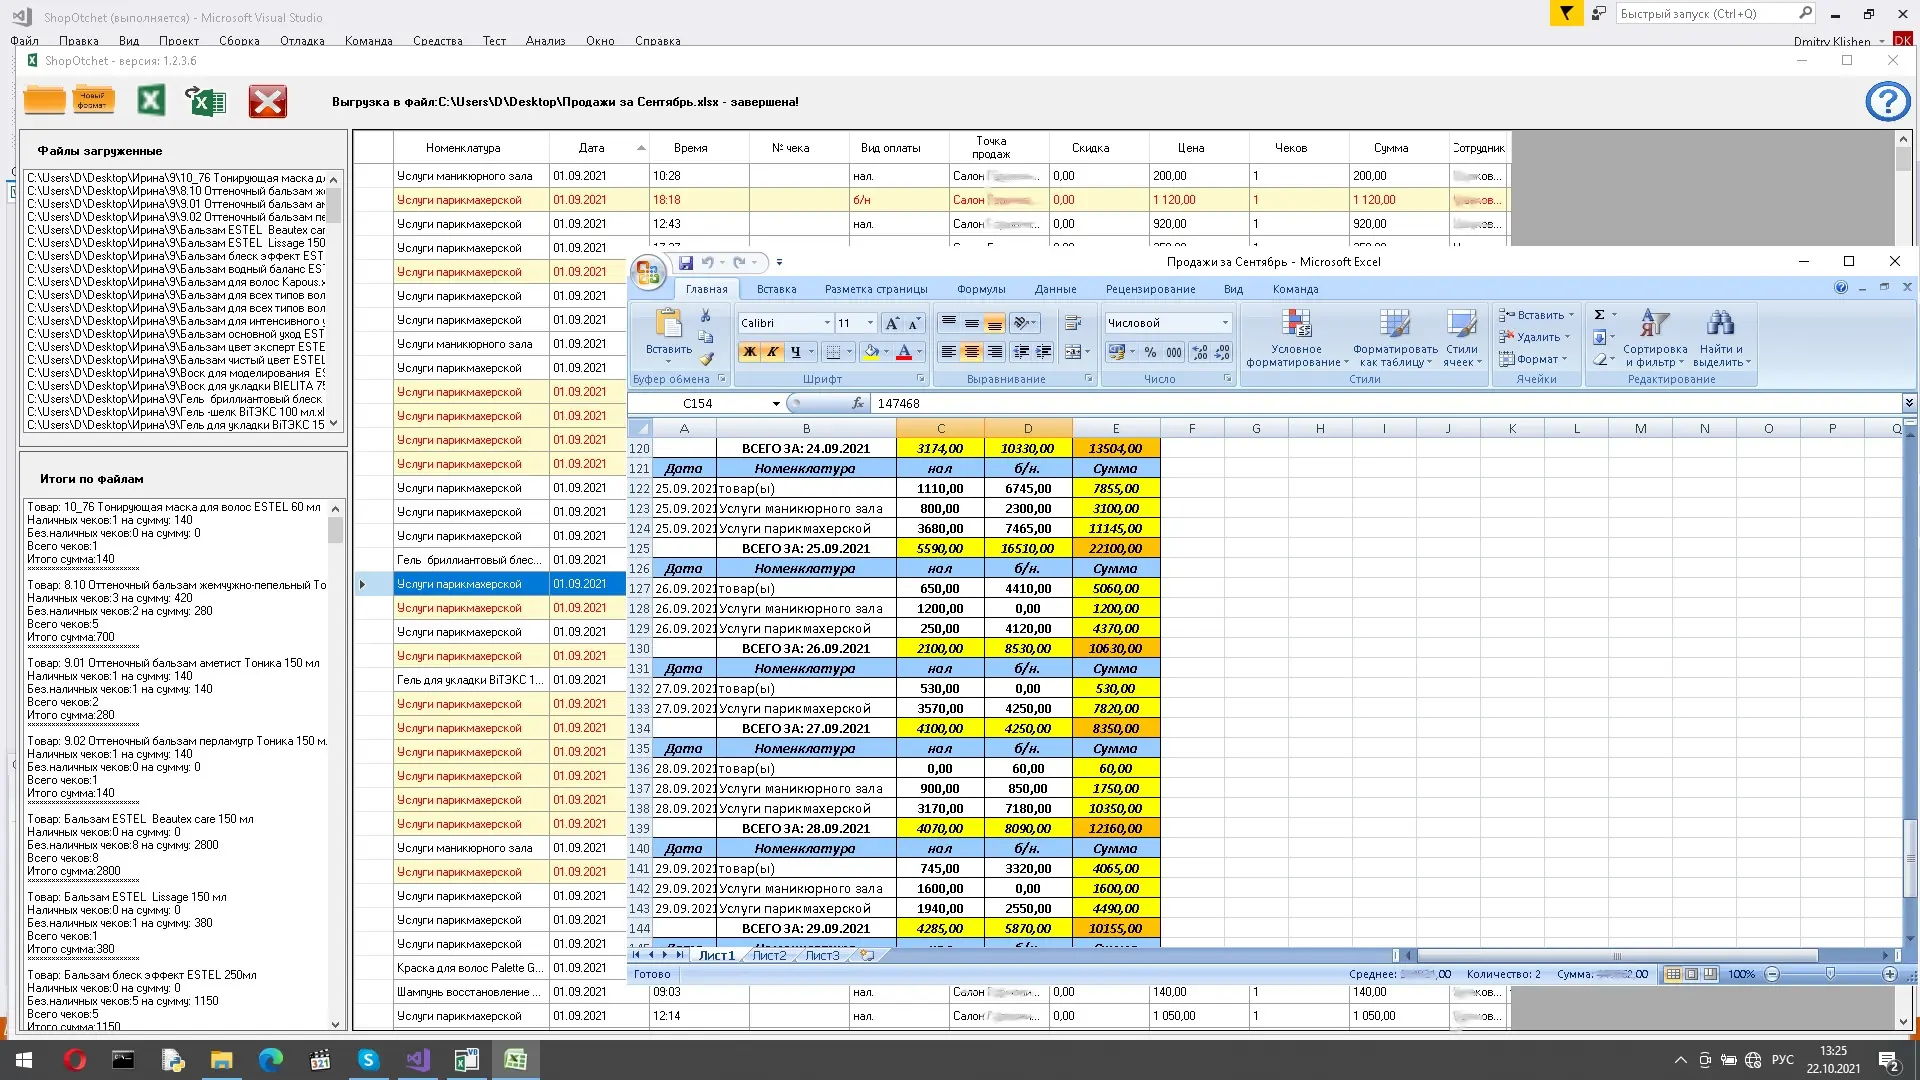The image size is (1920, 1080).
Task: Switch to the Формулы ribbon tab
Action: click(980, 289)
